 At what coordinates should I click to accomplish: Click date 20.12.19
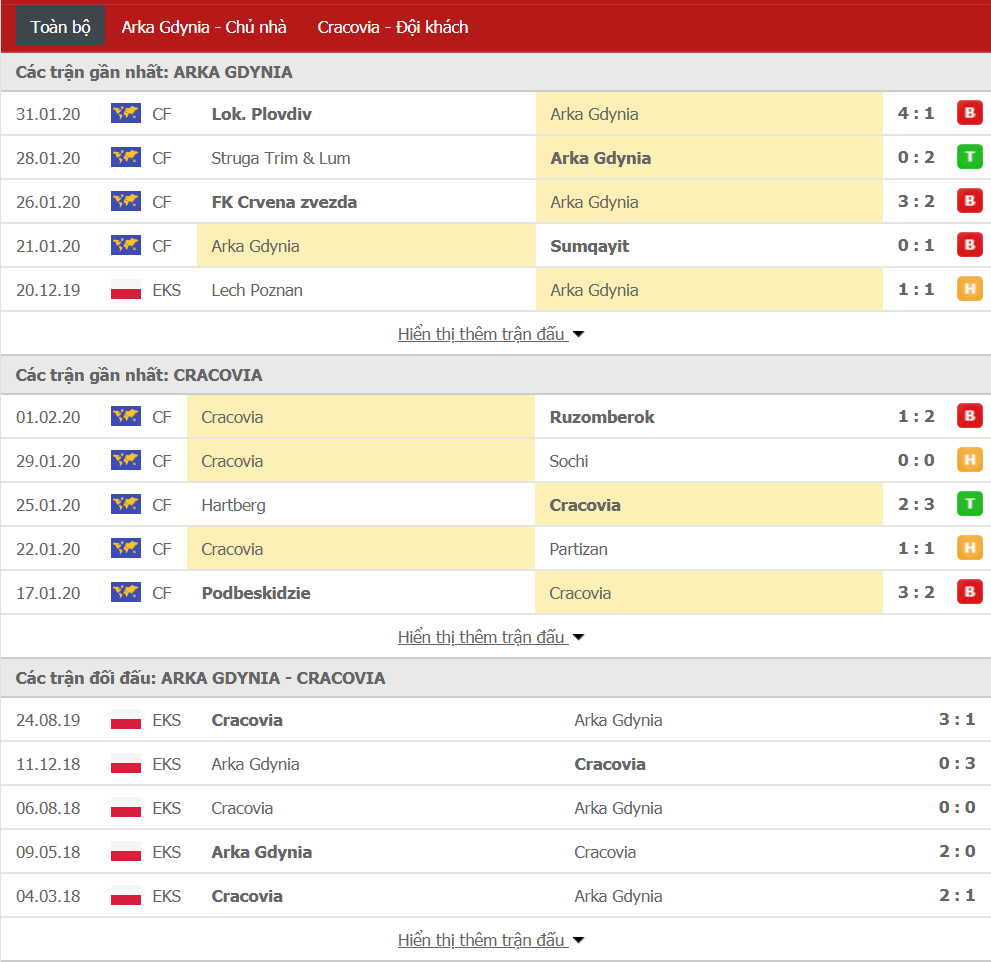[x=48, y=290]
